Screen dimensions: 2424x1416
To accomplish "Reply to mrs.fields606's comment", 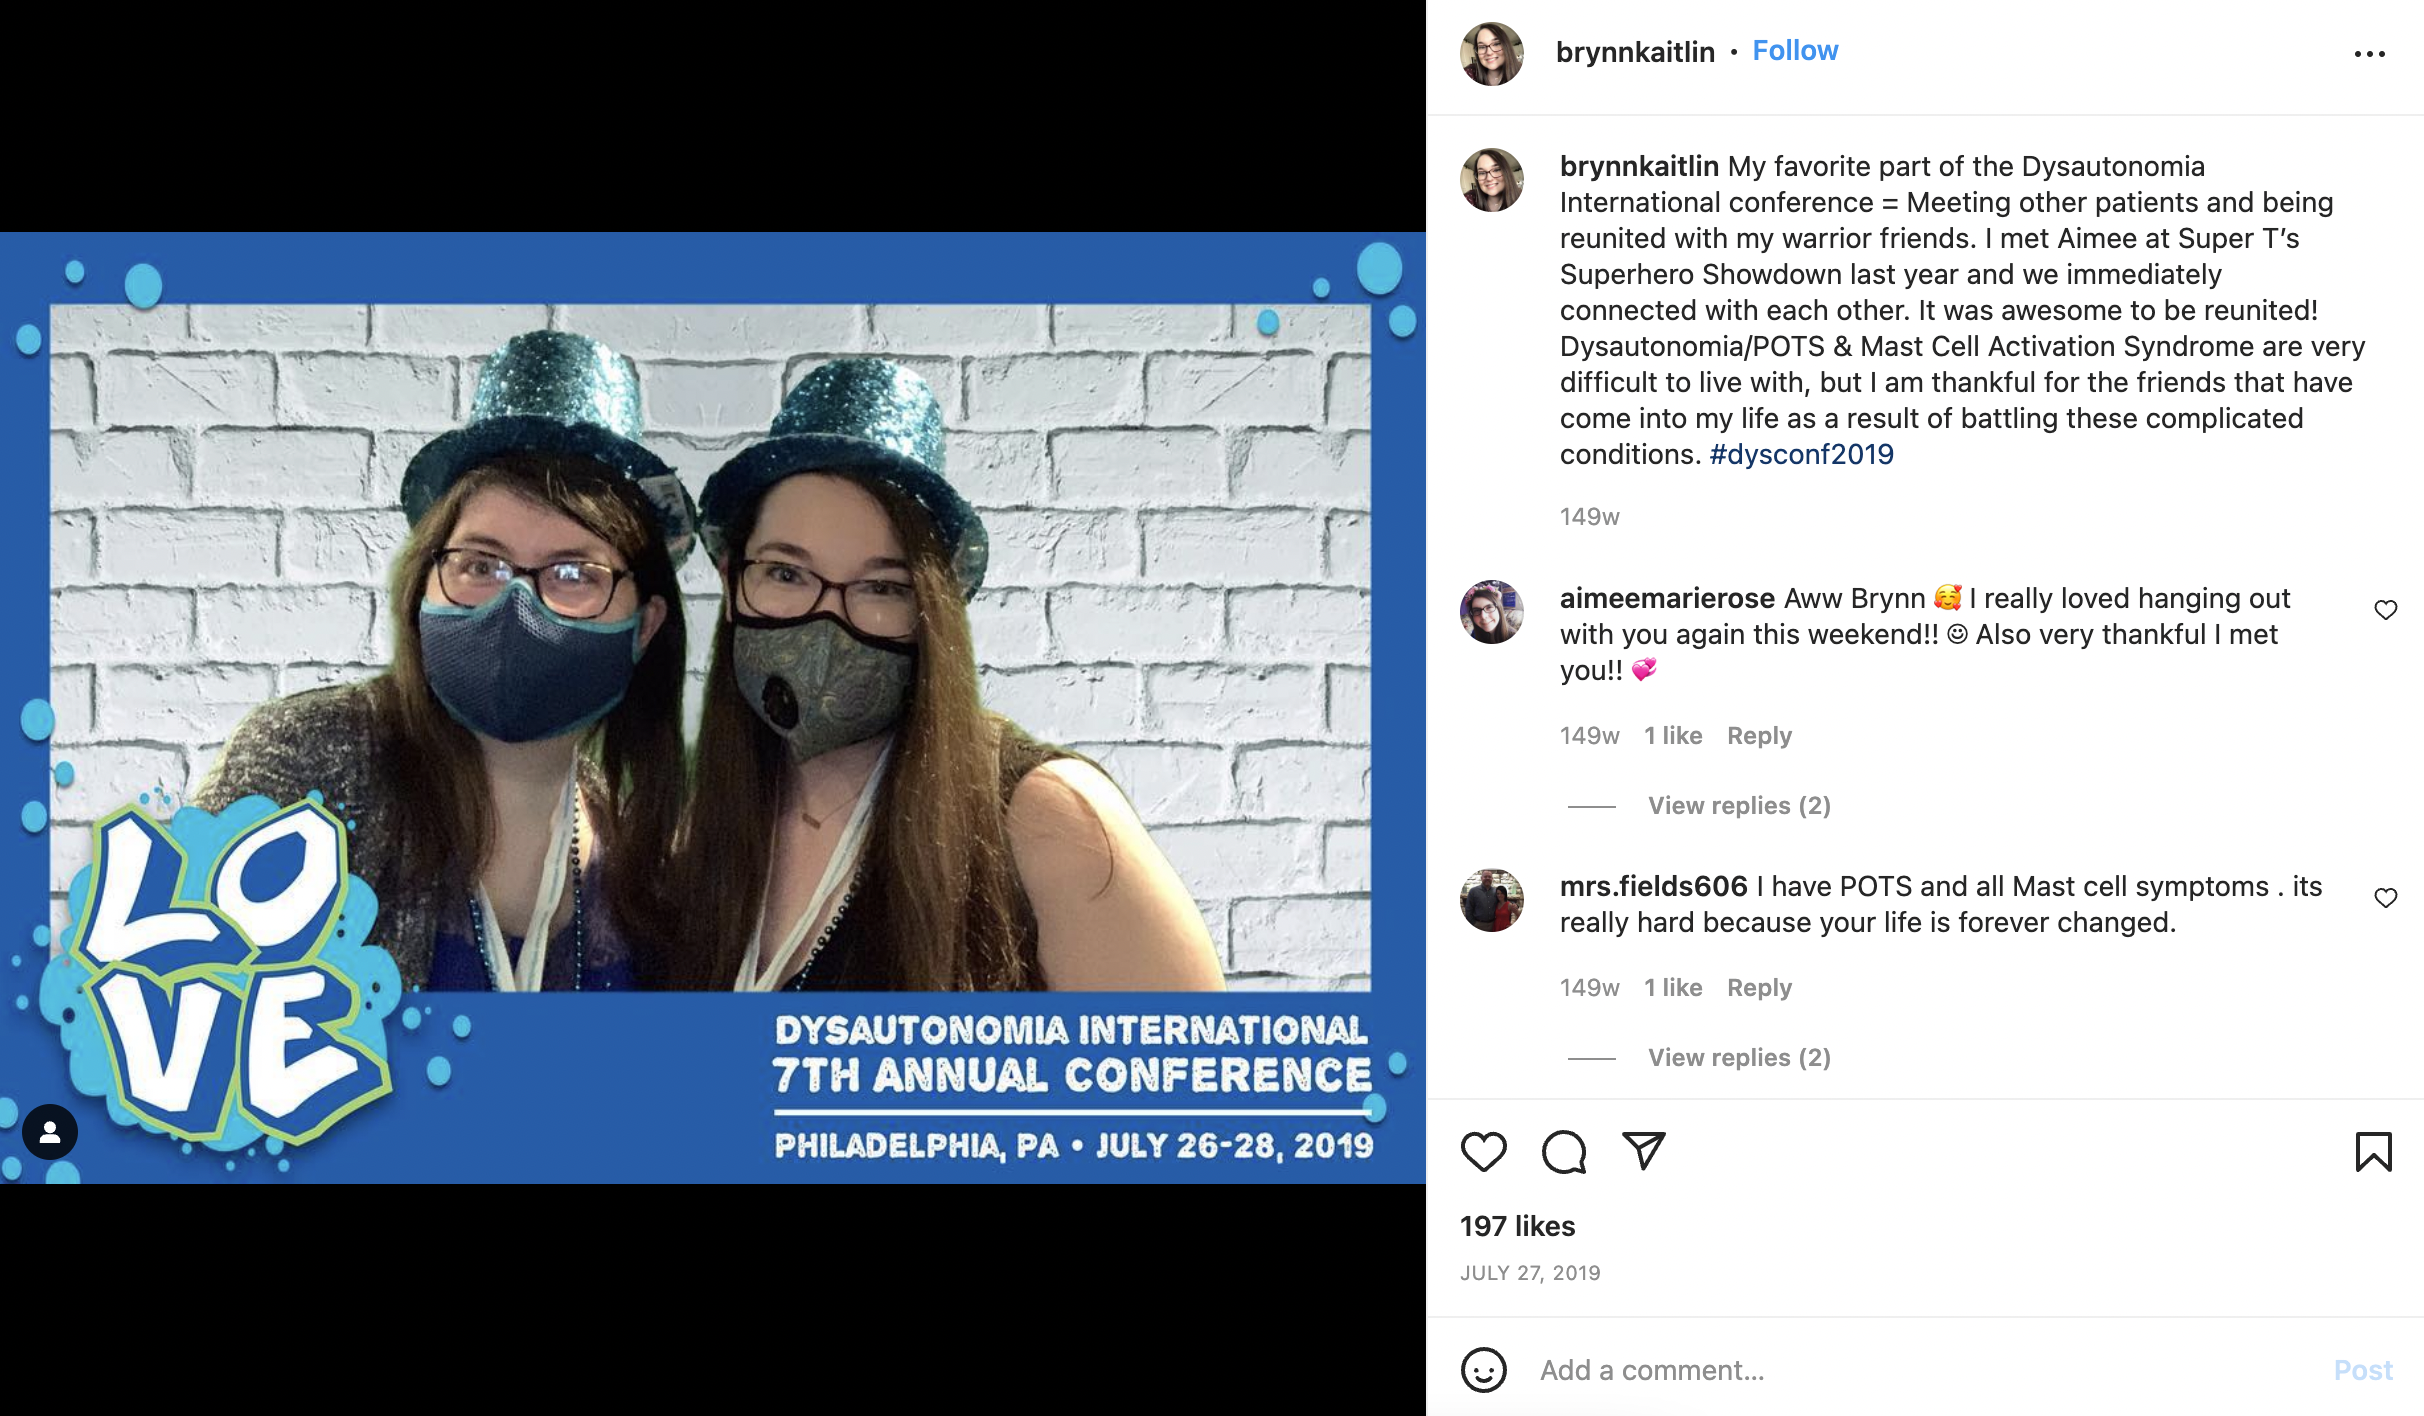I will pos(1759,988).
